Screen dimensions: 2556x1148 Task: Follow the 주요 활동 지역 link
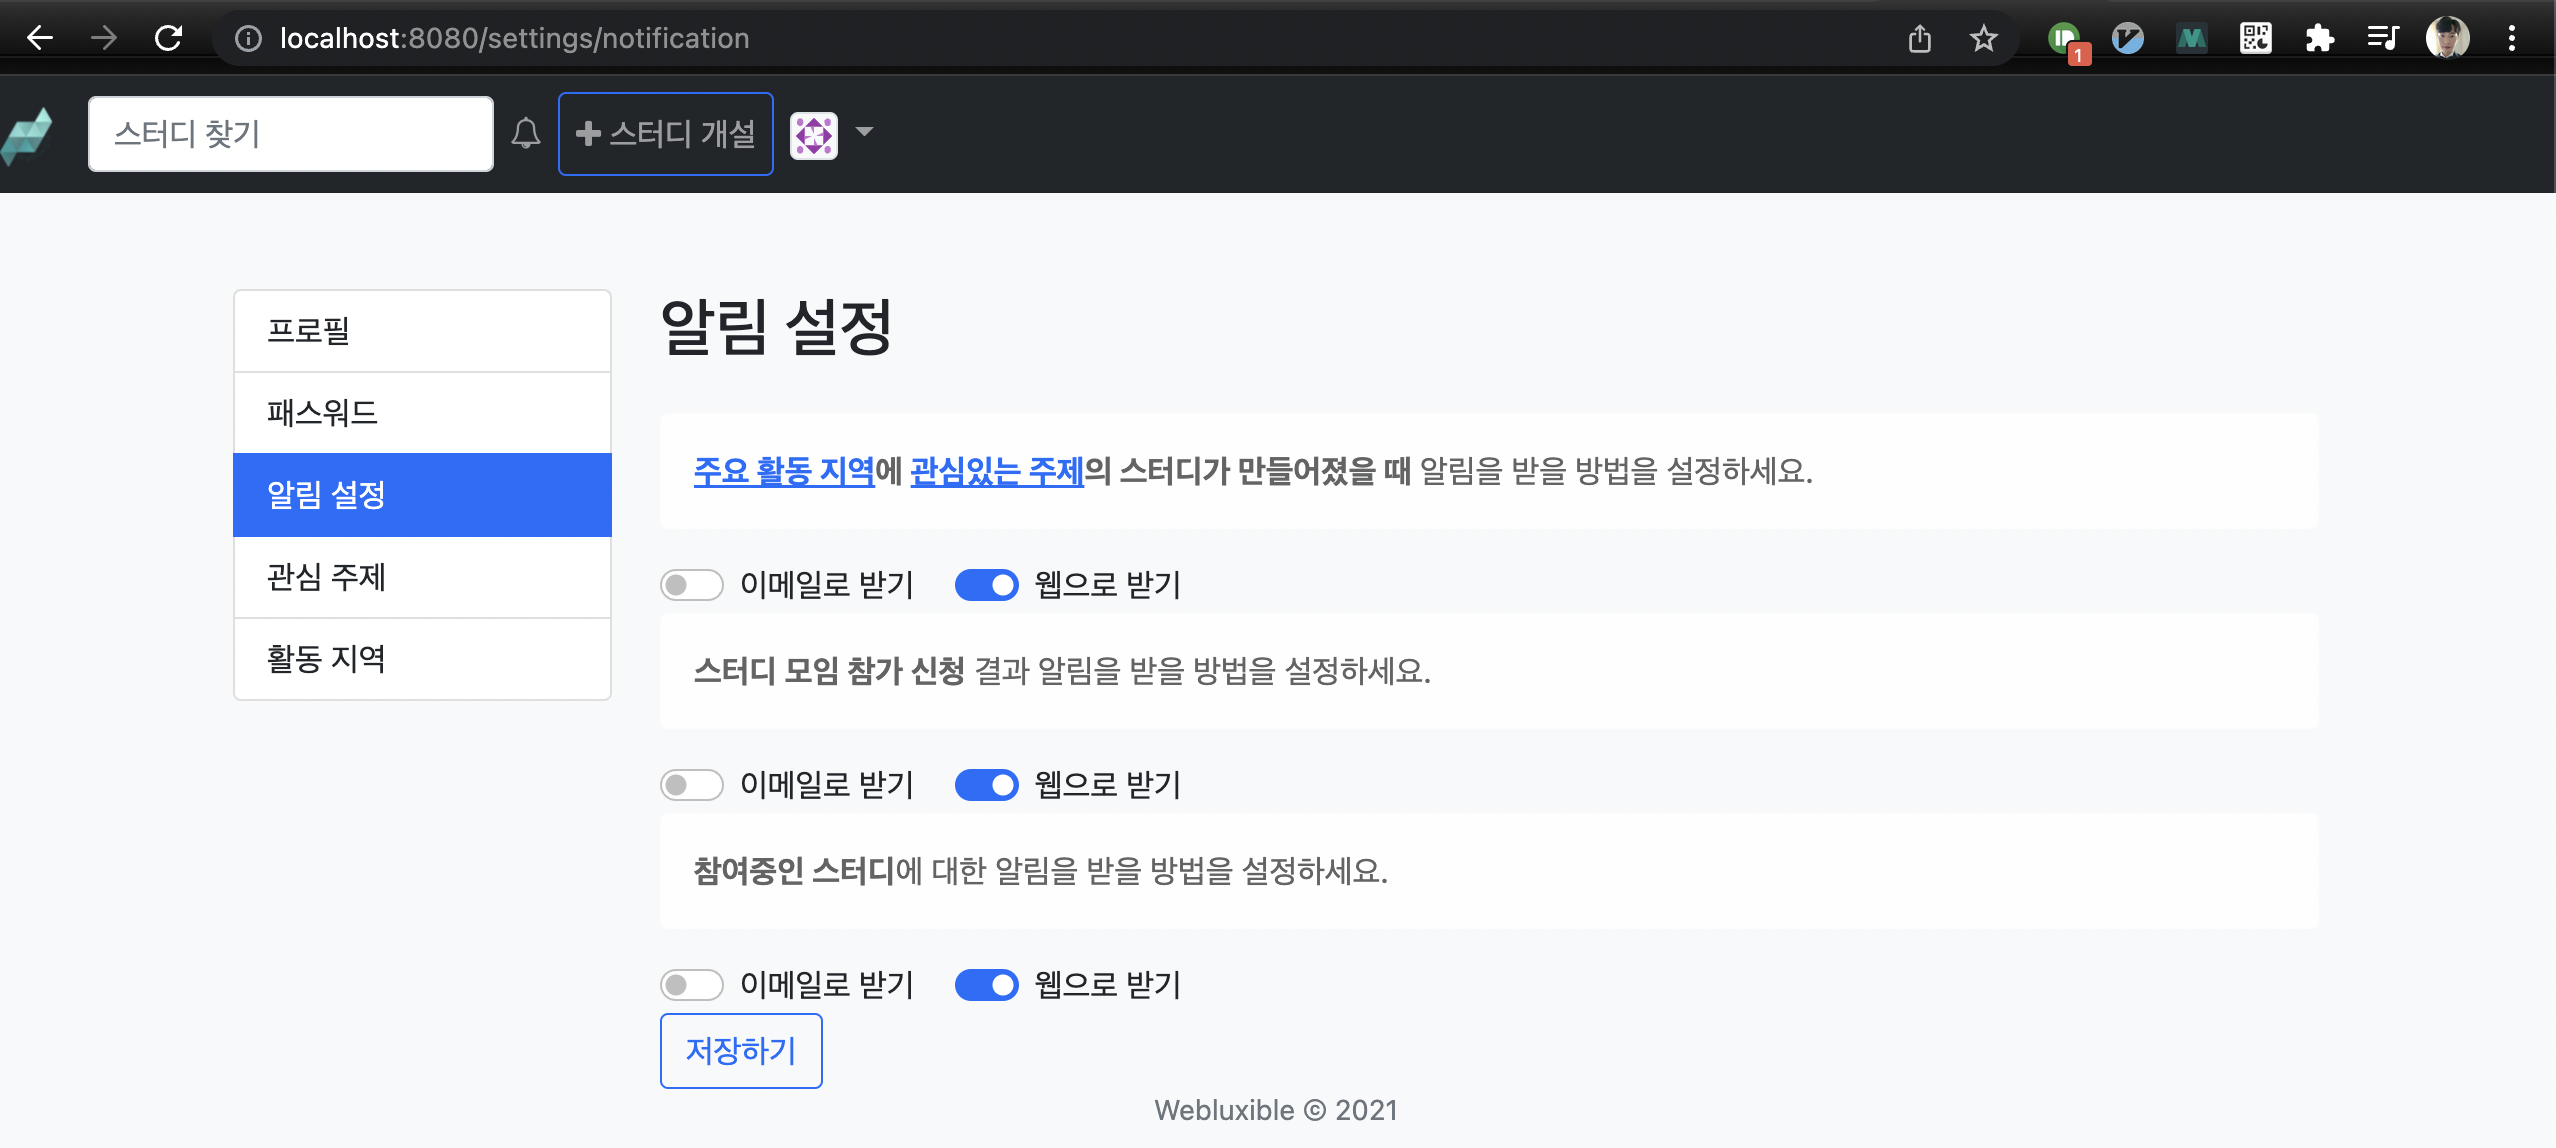click(x=783, y=471)
